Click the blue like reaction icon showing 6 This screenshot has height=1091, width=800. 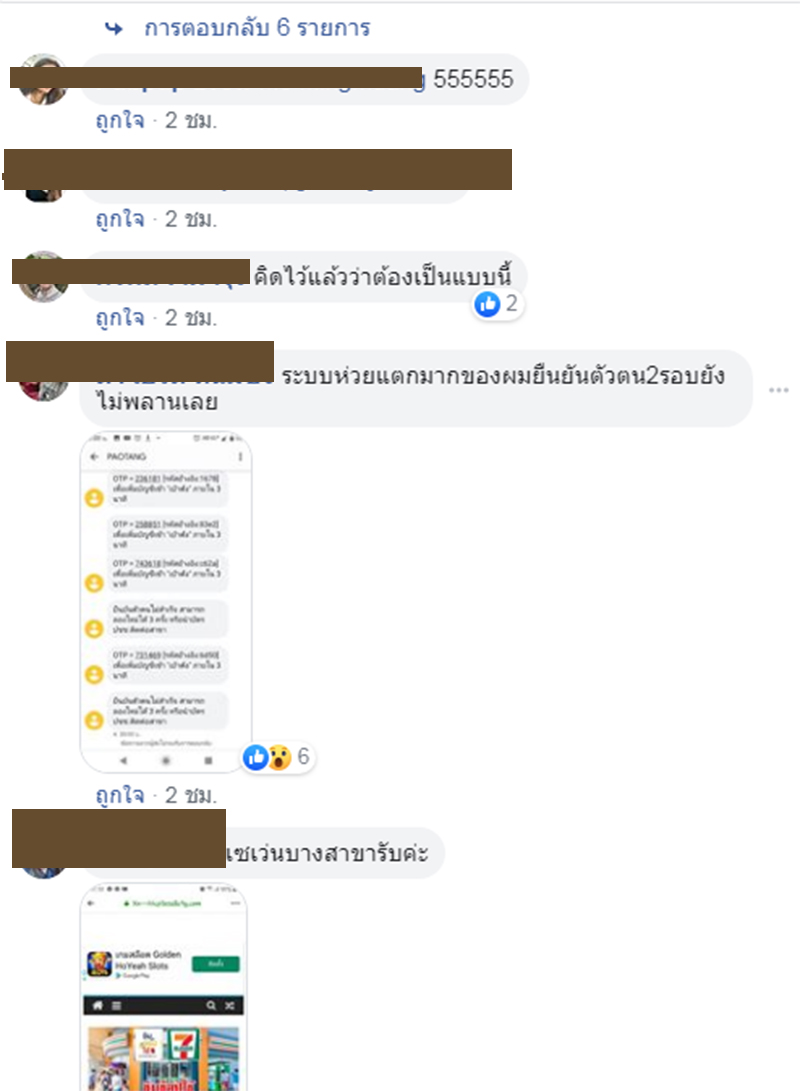(x=256, y=757)
